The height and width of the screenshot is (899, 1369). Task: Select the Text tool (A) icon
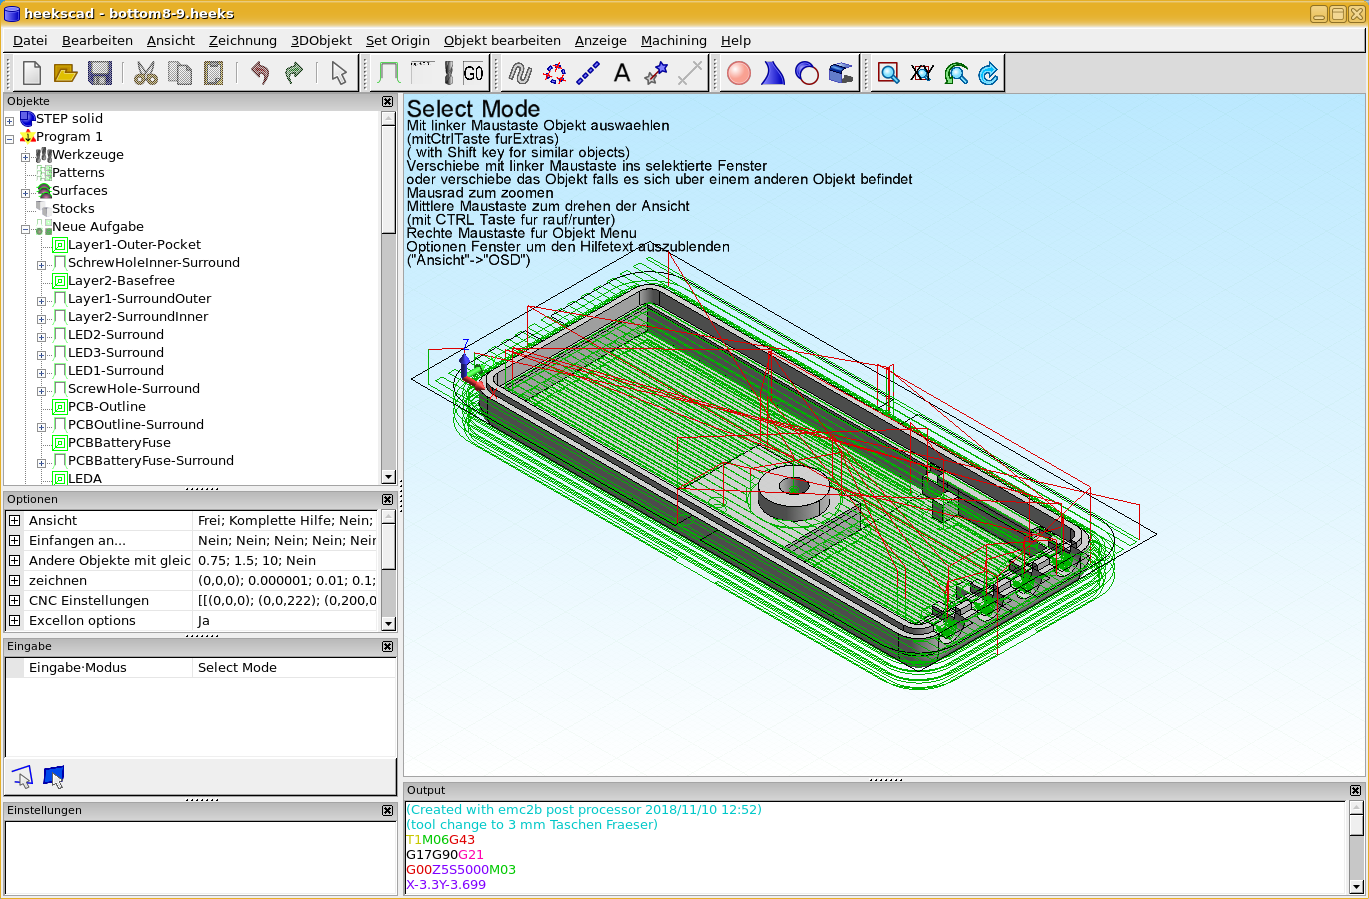[622, 73]
